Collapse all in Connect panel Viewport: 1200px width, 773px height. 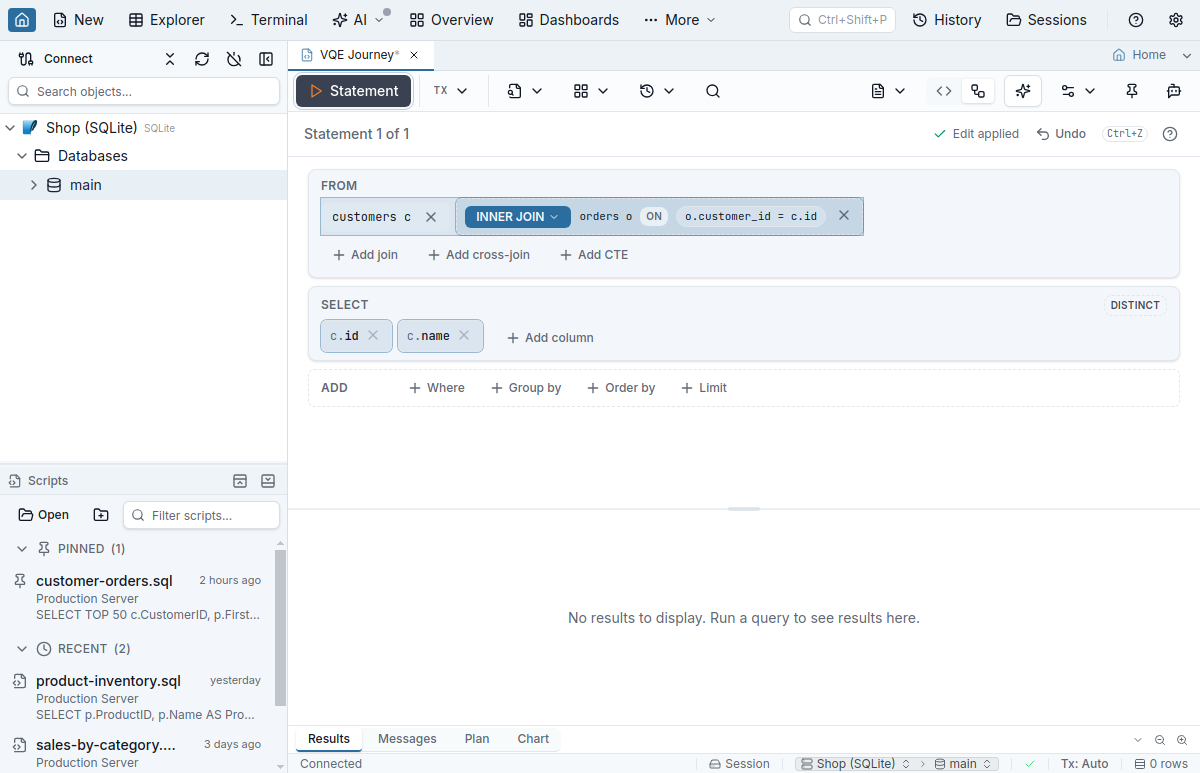click(170, 59)
